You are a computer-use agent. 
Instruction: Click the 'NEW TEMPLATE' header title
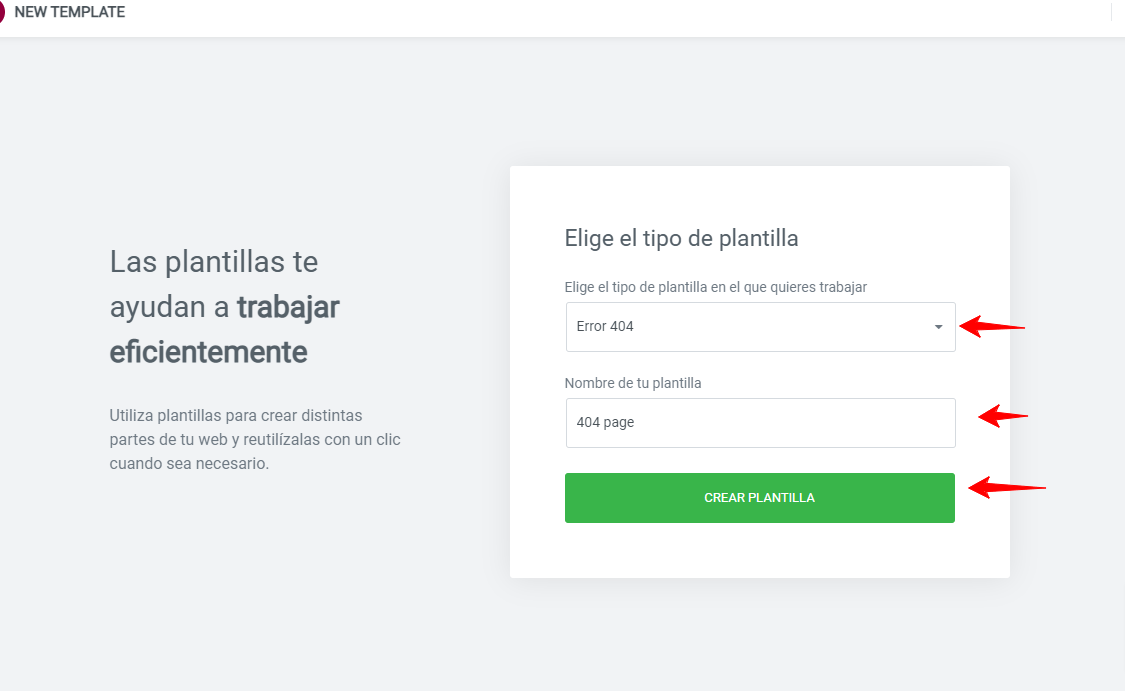pyautogui.click(x=70, y=12)
